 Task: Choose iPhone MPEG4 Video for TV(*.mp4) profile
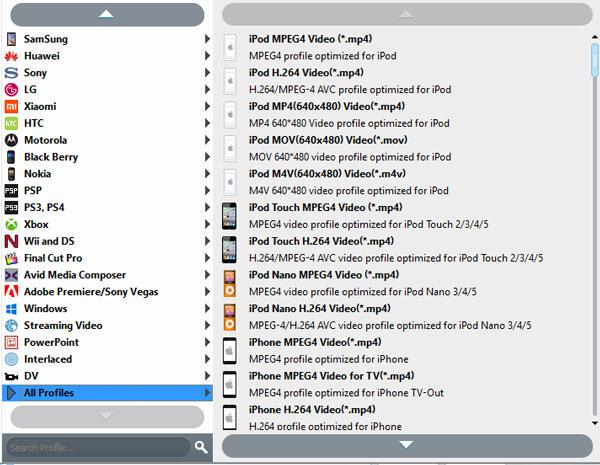pyautogui.click(x=406, y=384)
